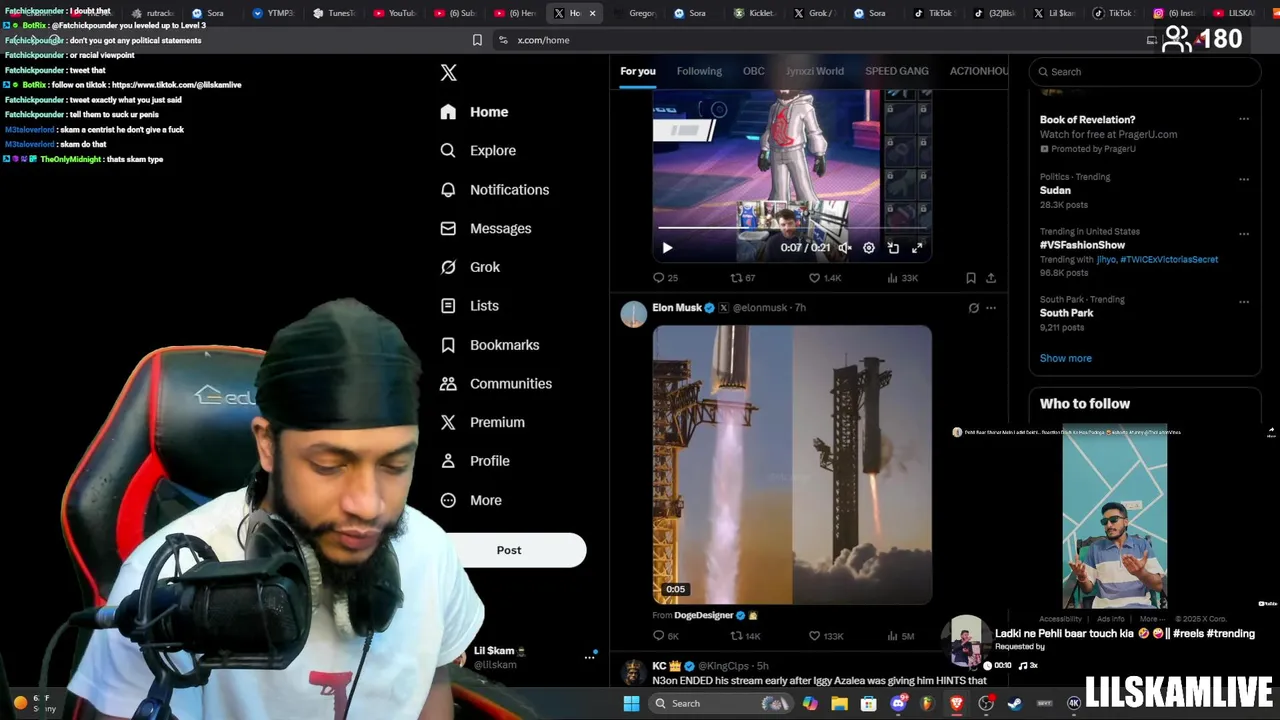Switch to the SPEED GANG tab
Screen dimensions: 1280x720
click(897, 71)
